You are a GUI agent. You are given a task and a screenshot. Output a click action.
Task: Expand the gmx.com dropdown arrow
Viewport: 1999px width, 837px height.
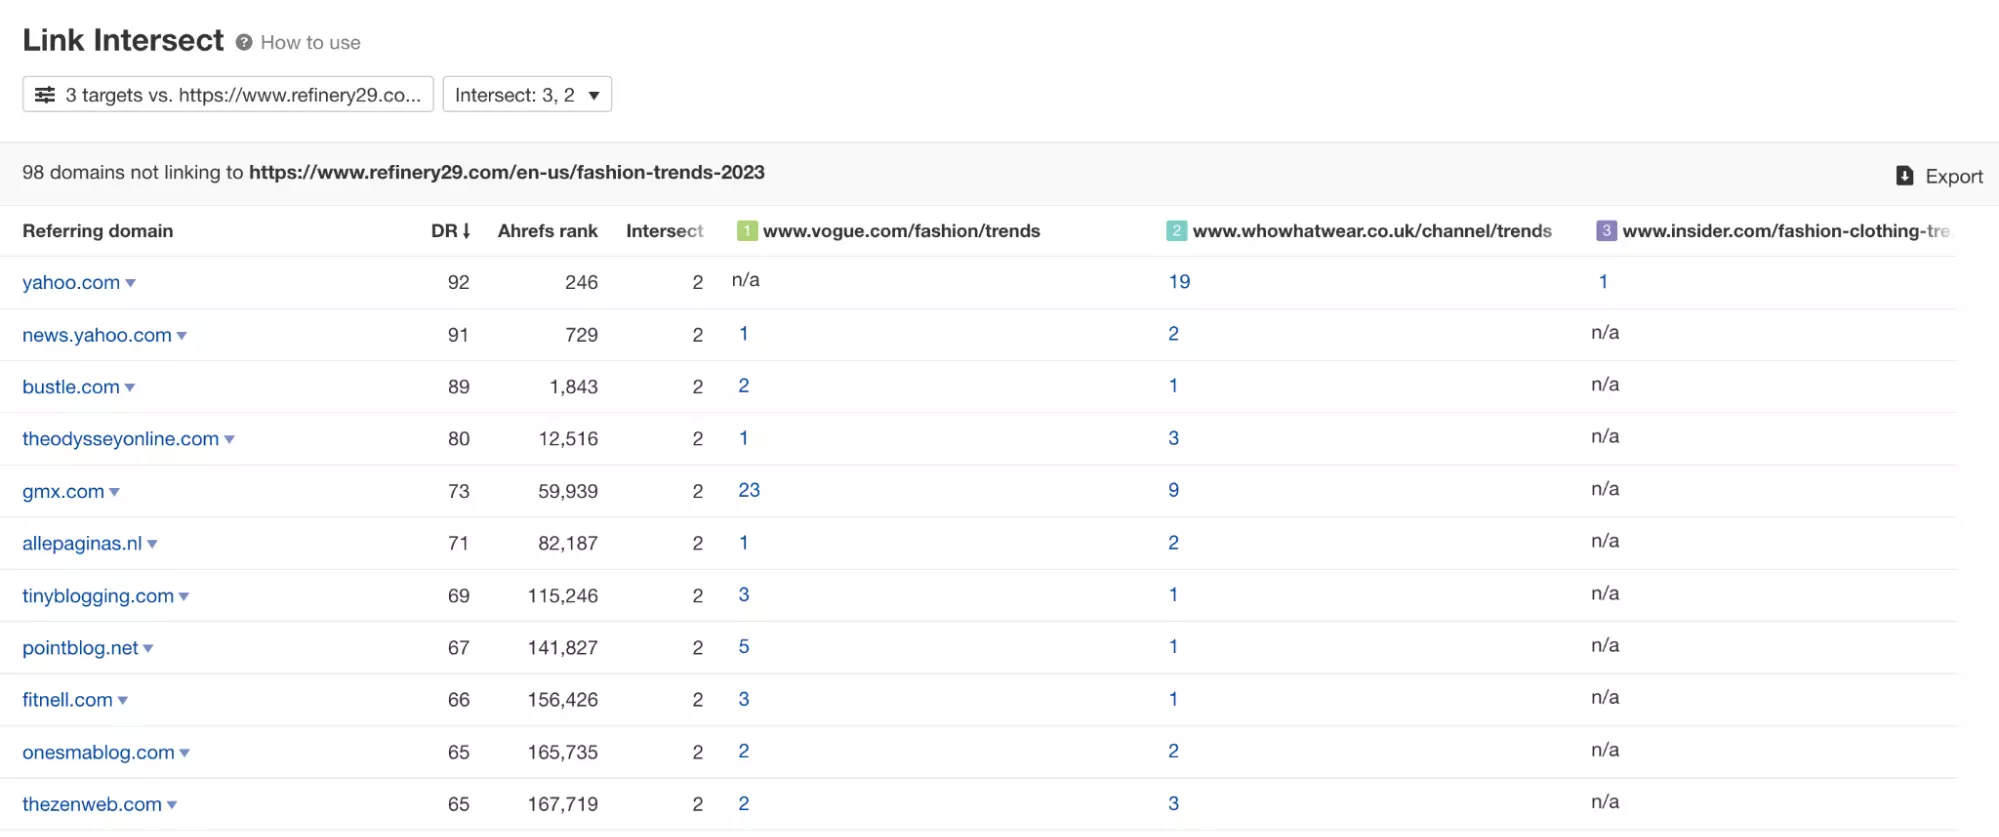click(x=115, y=492)
